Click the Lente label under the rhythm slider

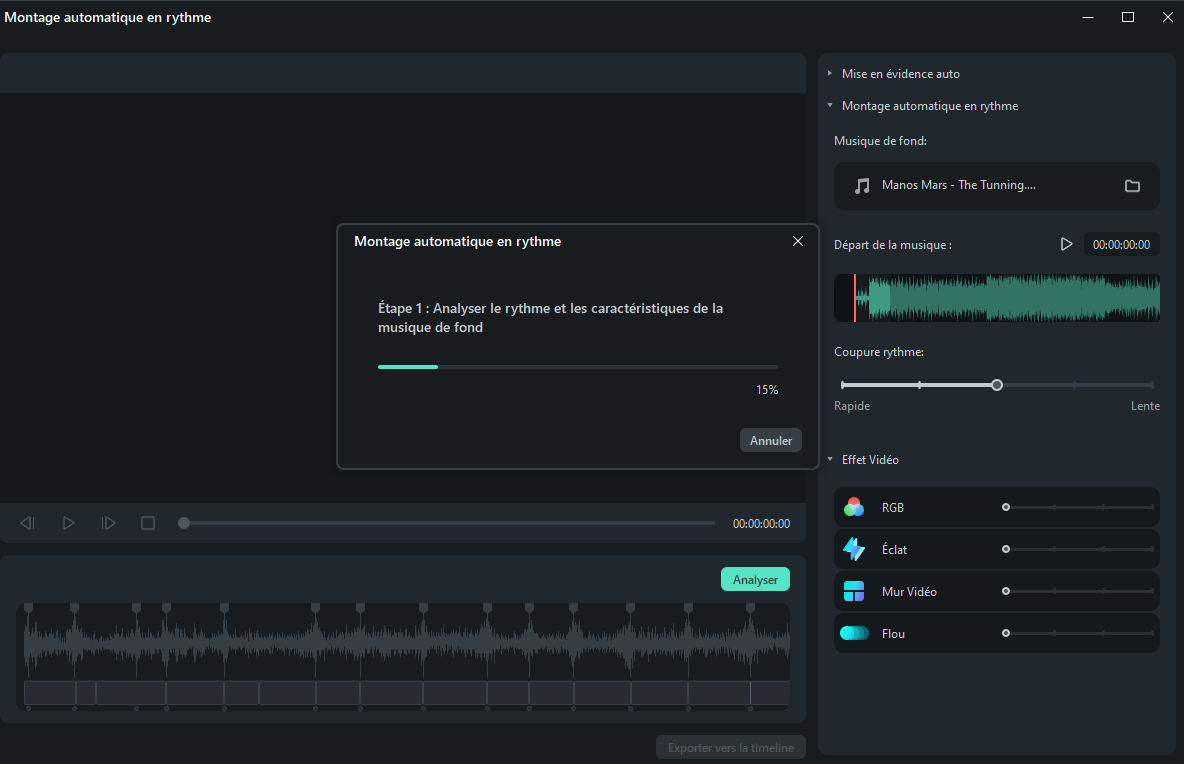coord(1145,406)
